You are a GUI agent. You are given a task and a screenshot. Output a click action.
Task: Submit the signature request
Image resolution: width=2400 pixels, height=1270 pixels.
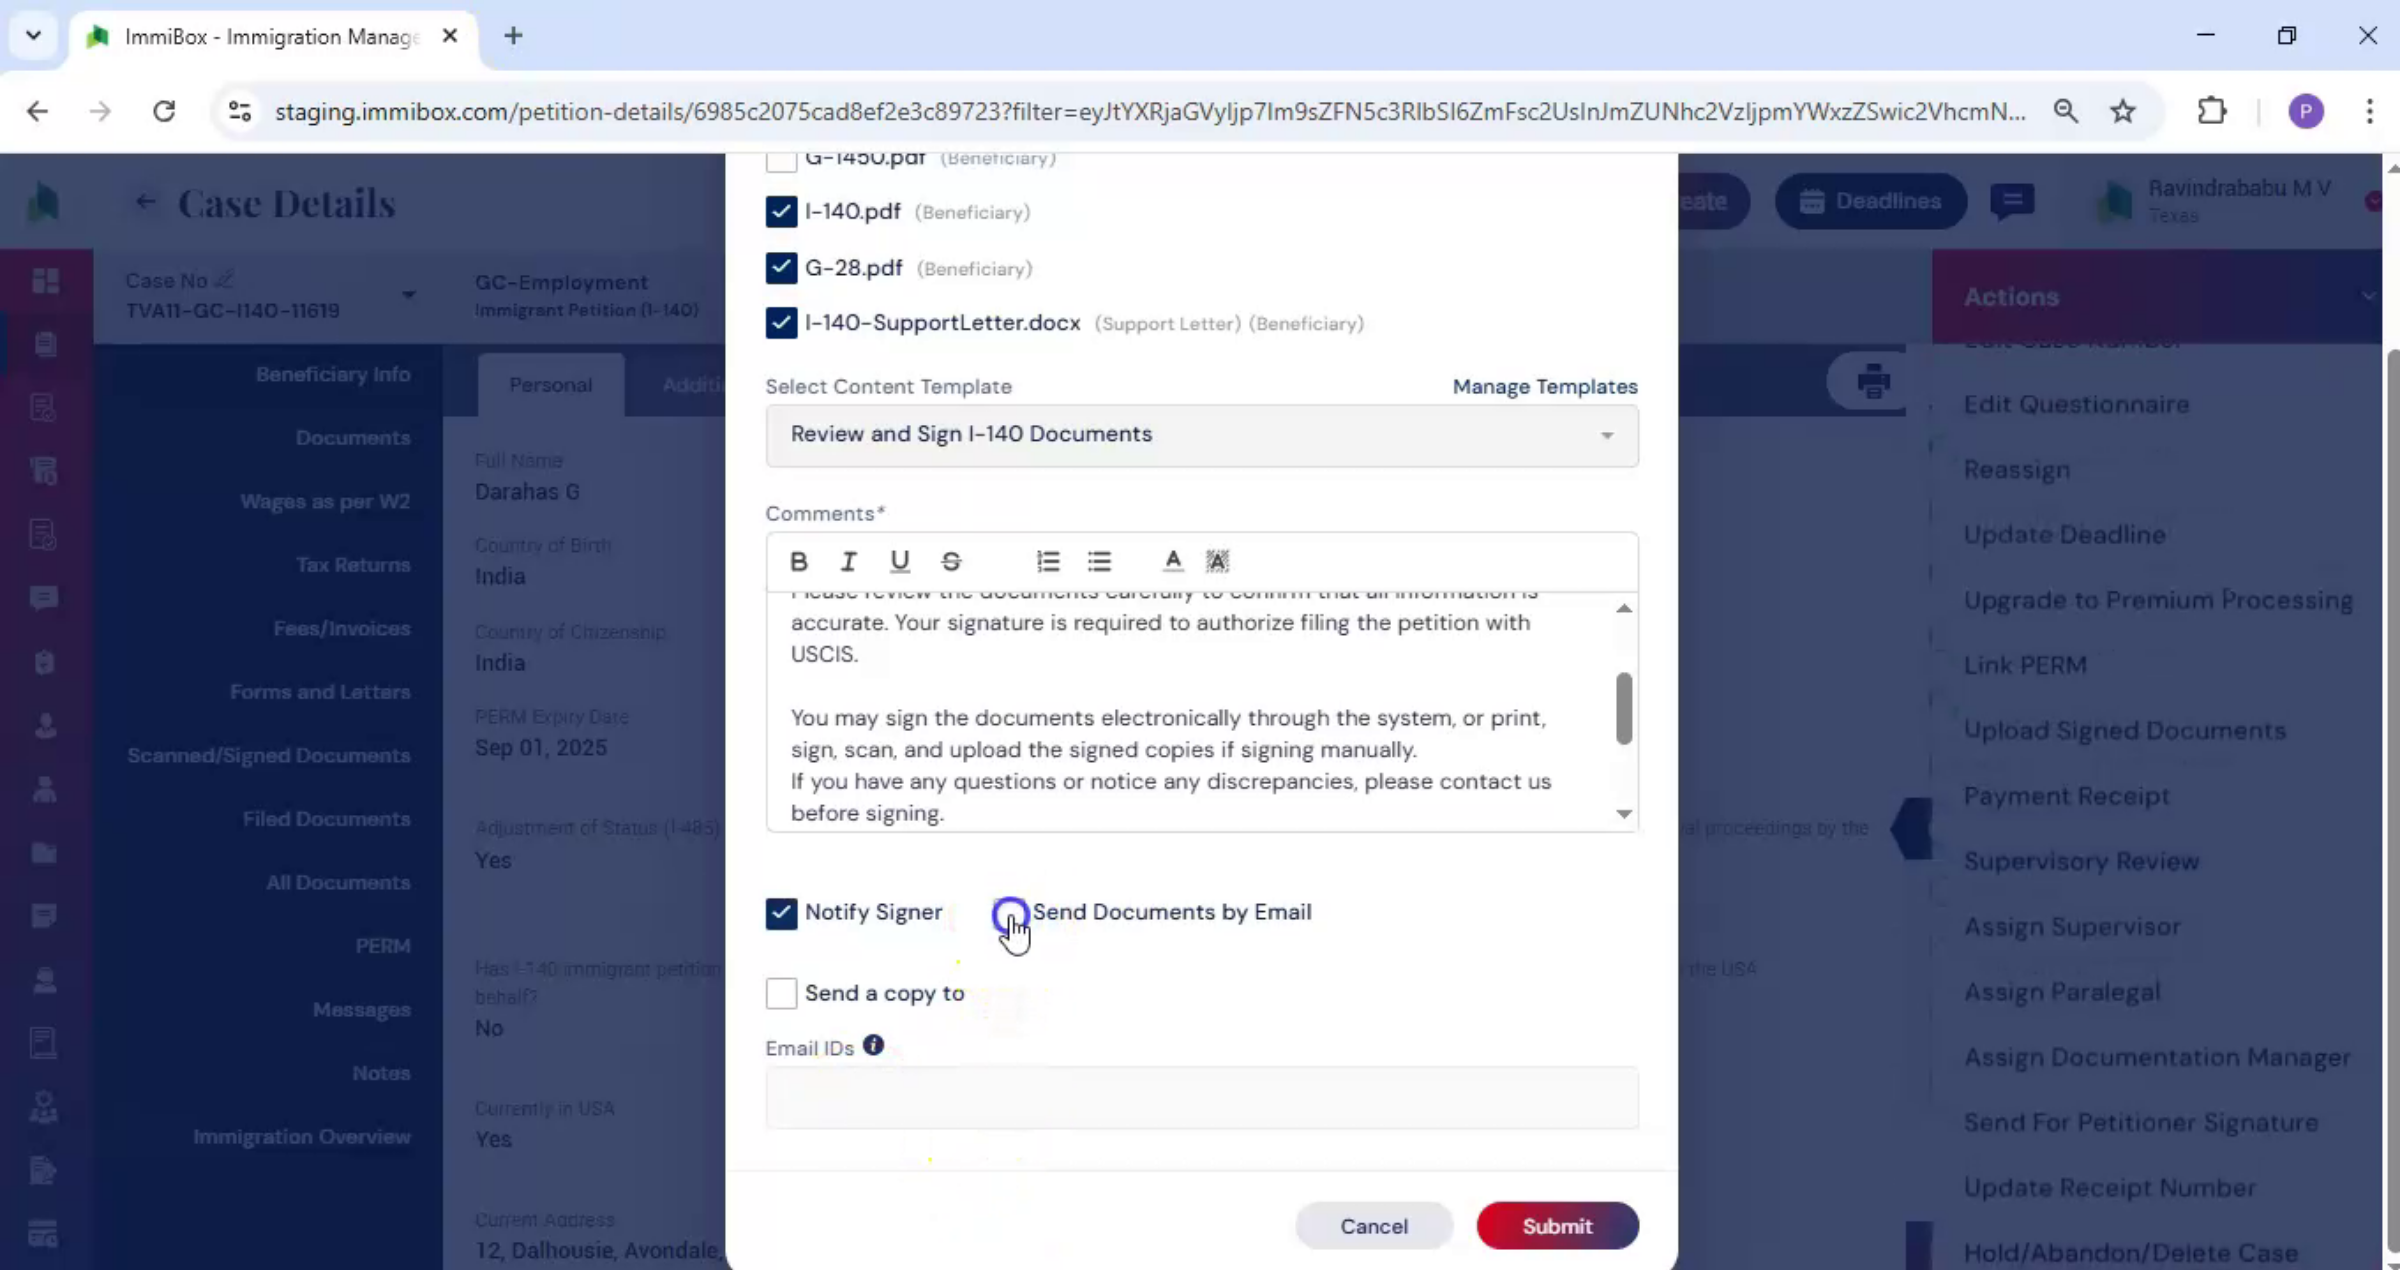point(1557,1226)
